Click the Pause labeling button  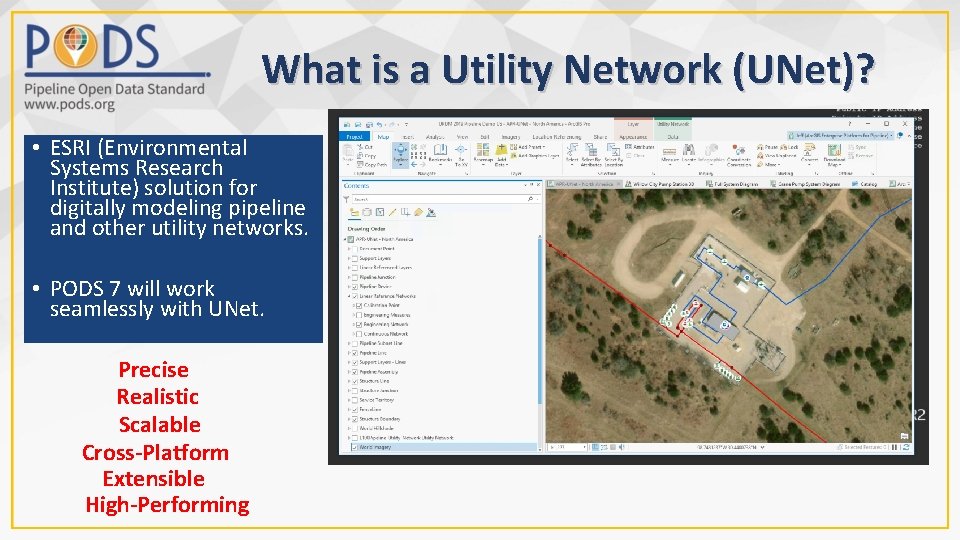[767, 147]
